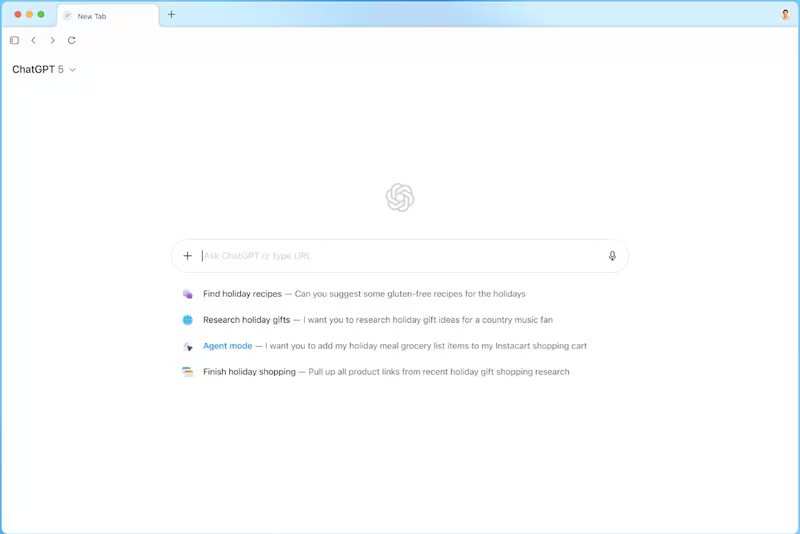800x534 pixels.
Task: Choose the Finish holiday shopping suggestion
Action: pos(376,372)
